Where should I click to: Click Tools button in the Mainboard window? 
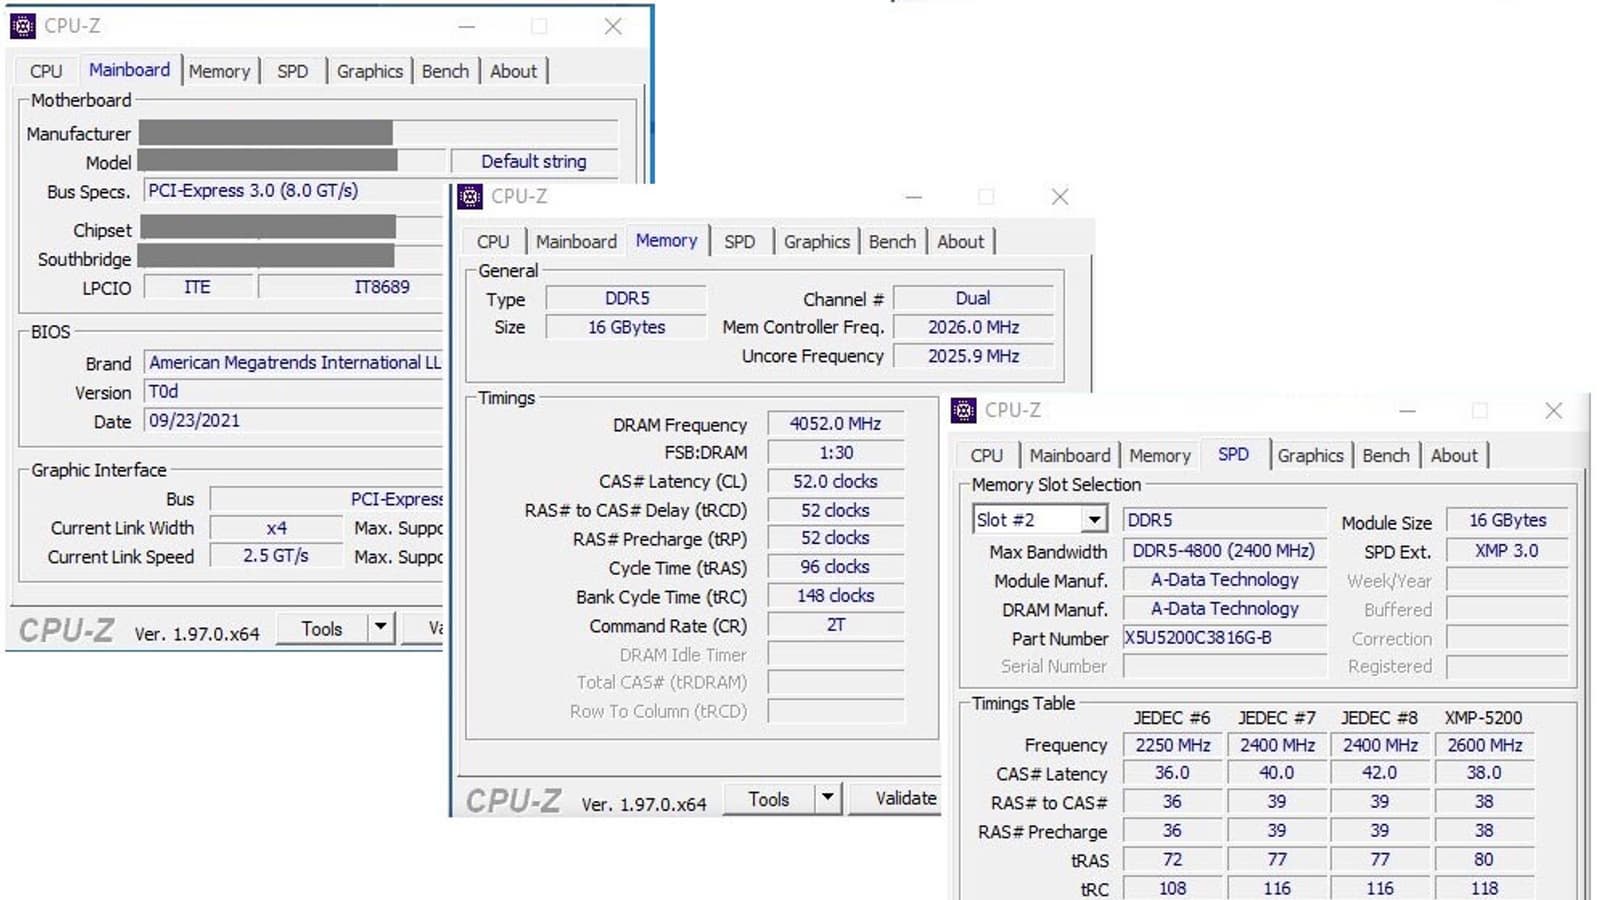(x=322, y=629)
